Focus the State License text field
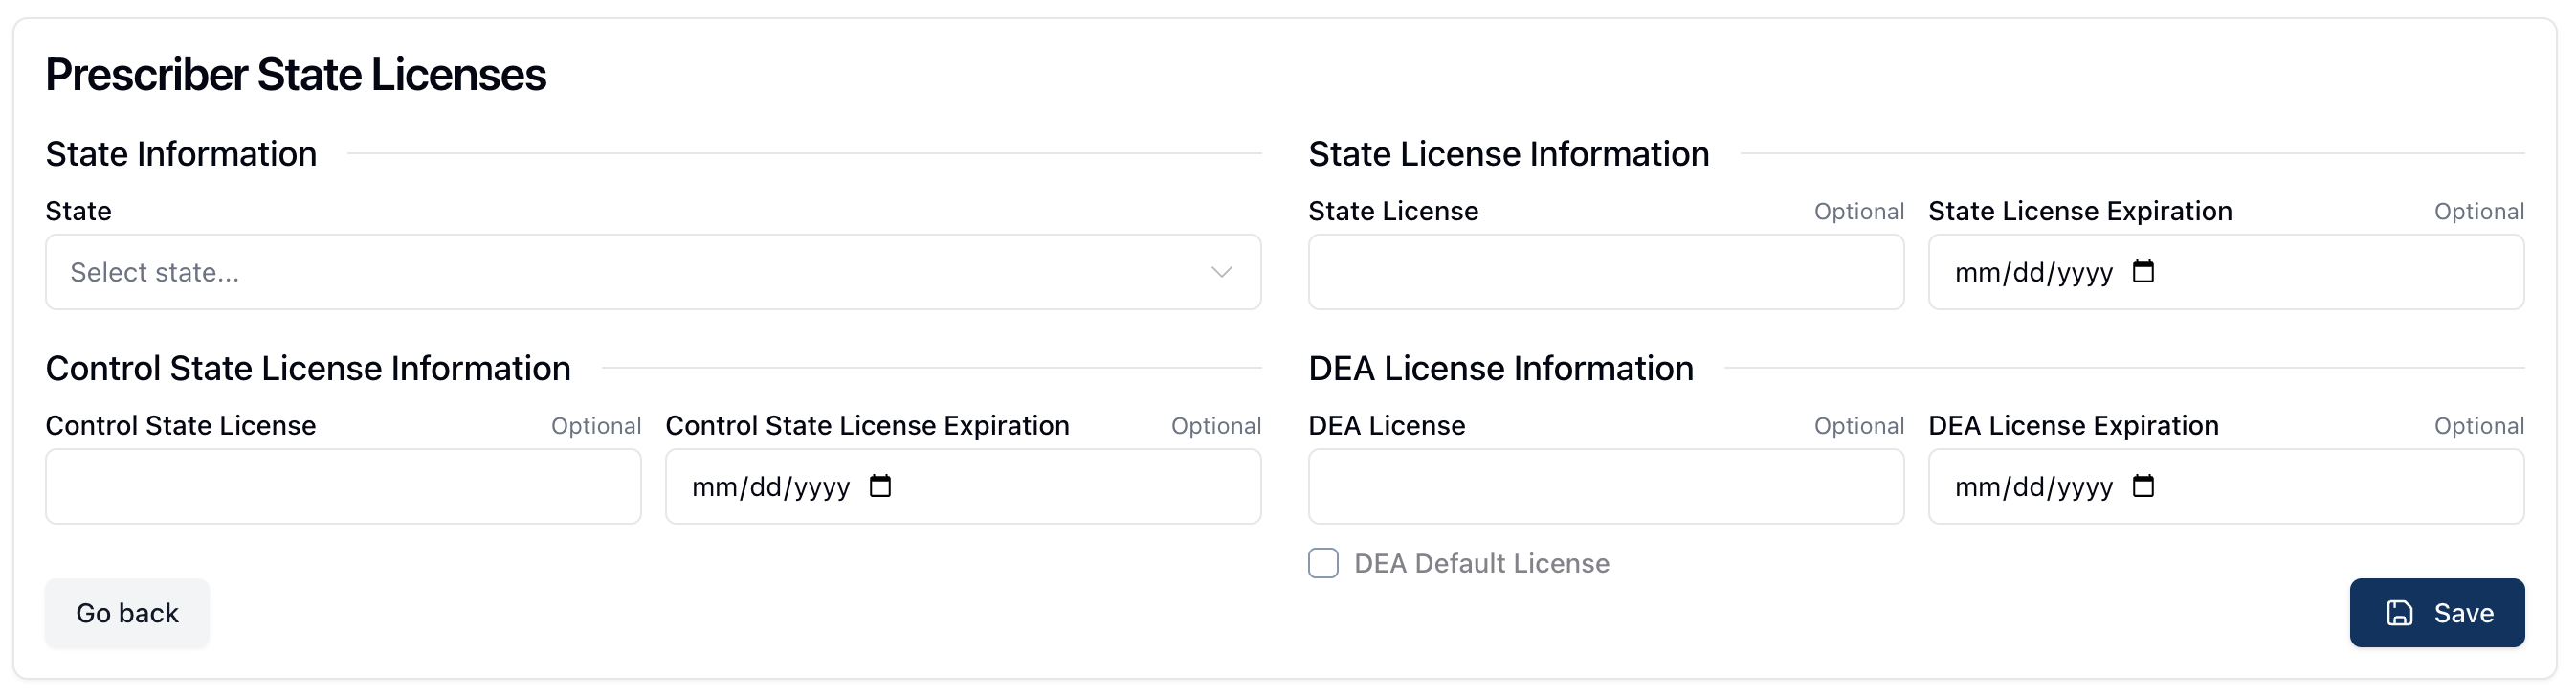 1605,272
